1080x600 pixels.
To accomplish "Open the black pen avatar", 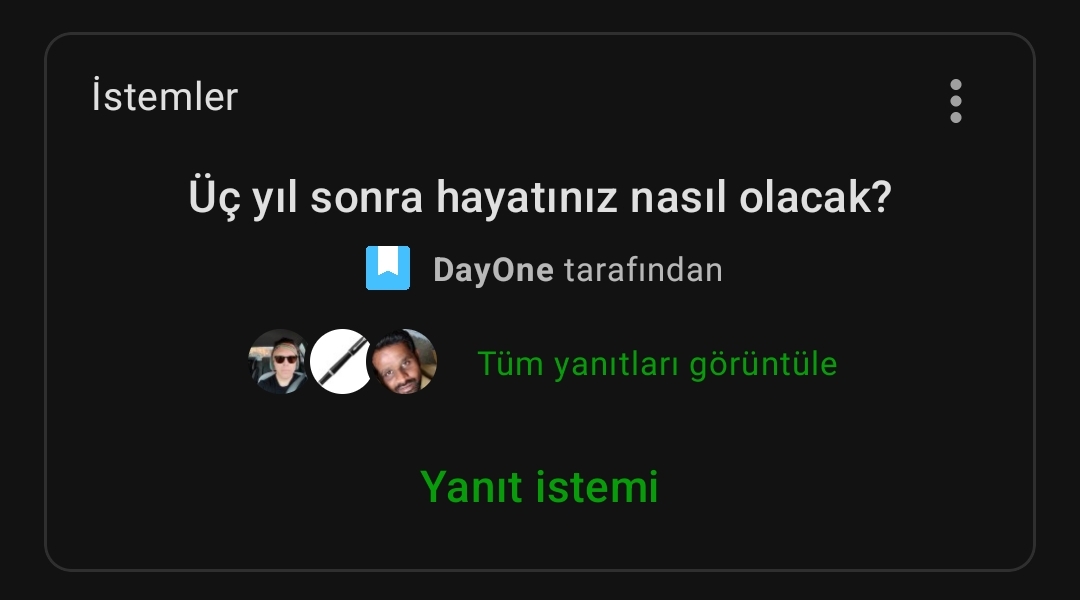I will click(x=342, y=362).
